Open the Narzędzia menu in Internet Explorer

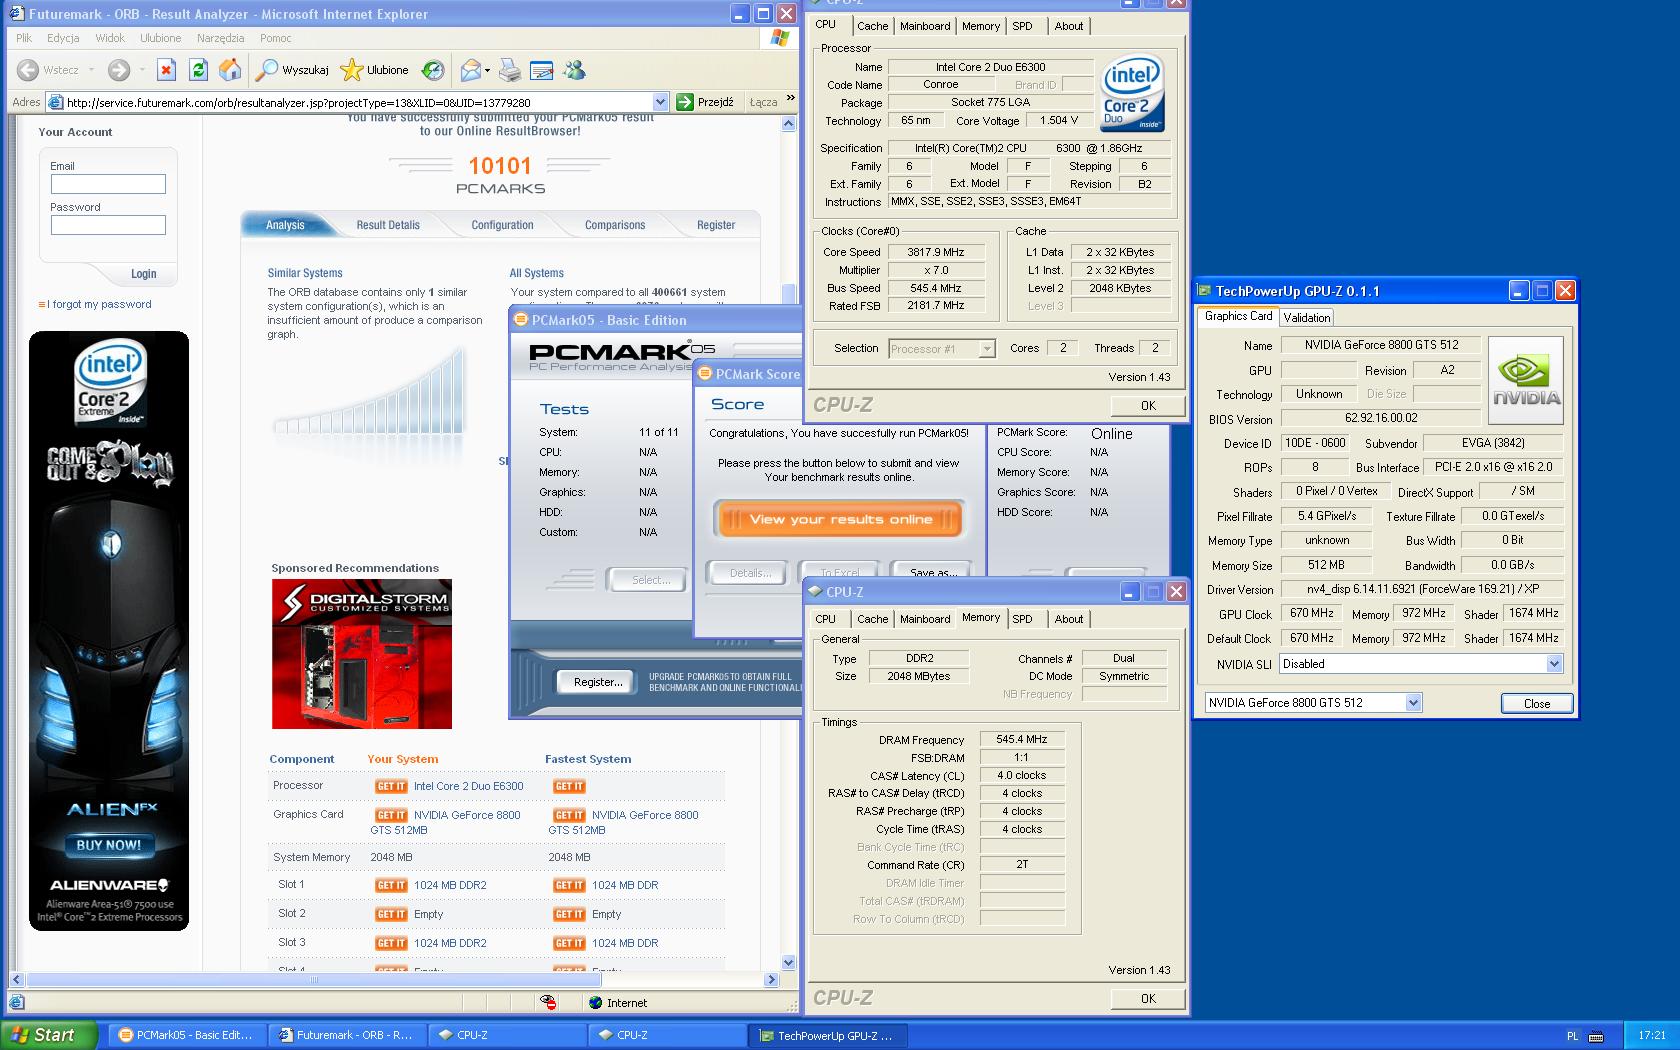tap(220, 38)
